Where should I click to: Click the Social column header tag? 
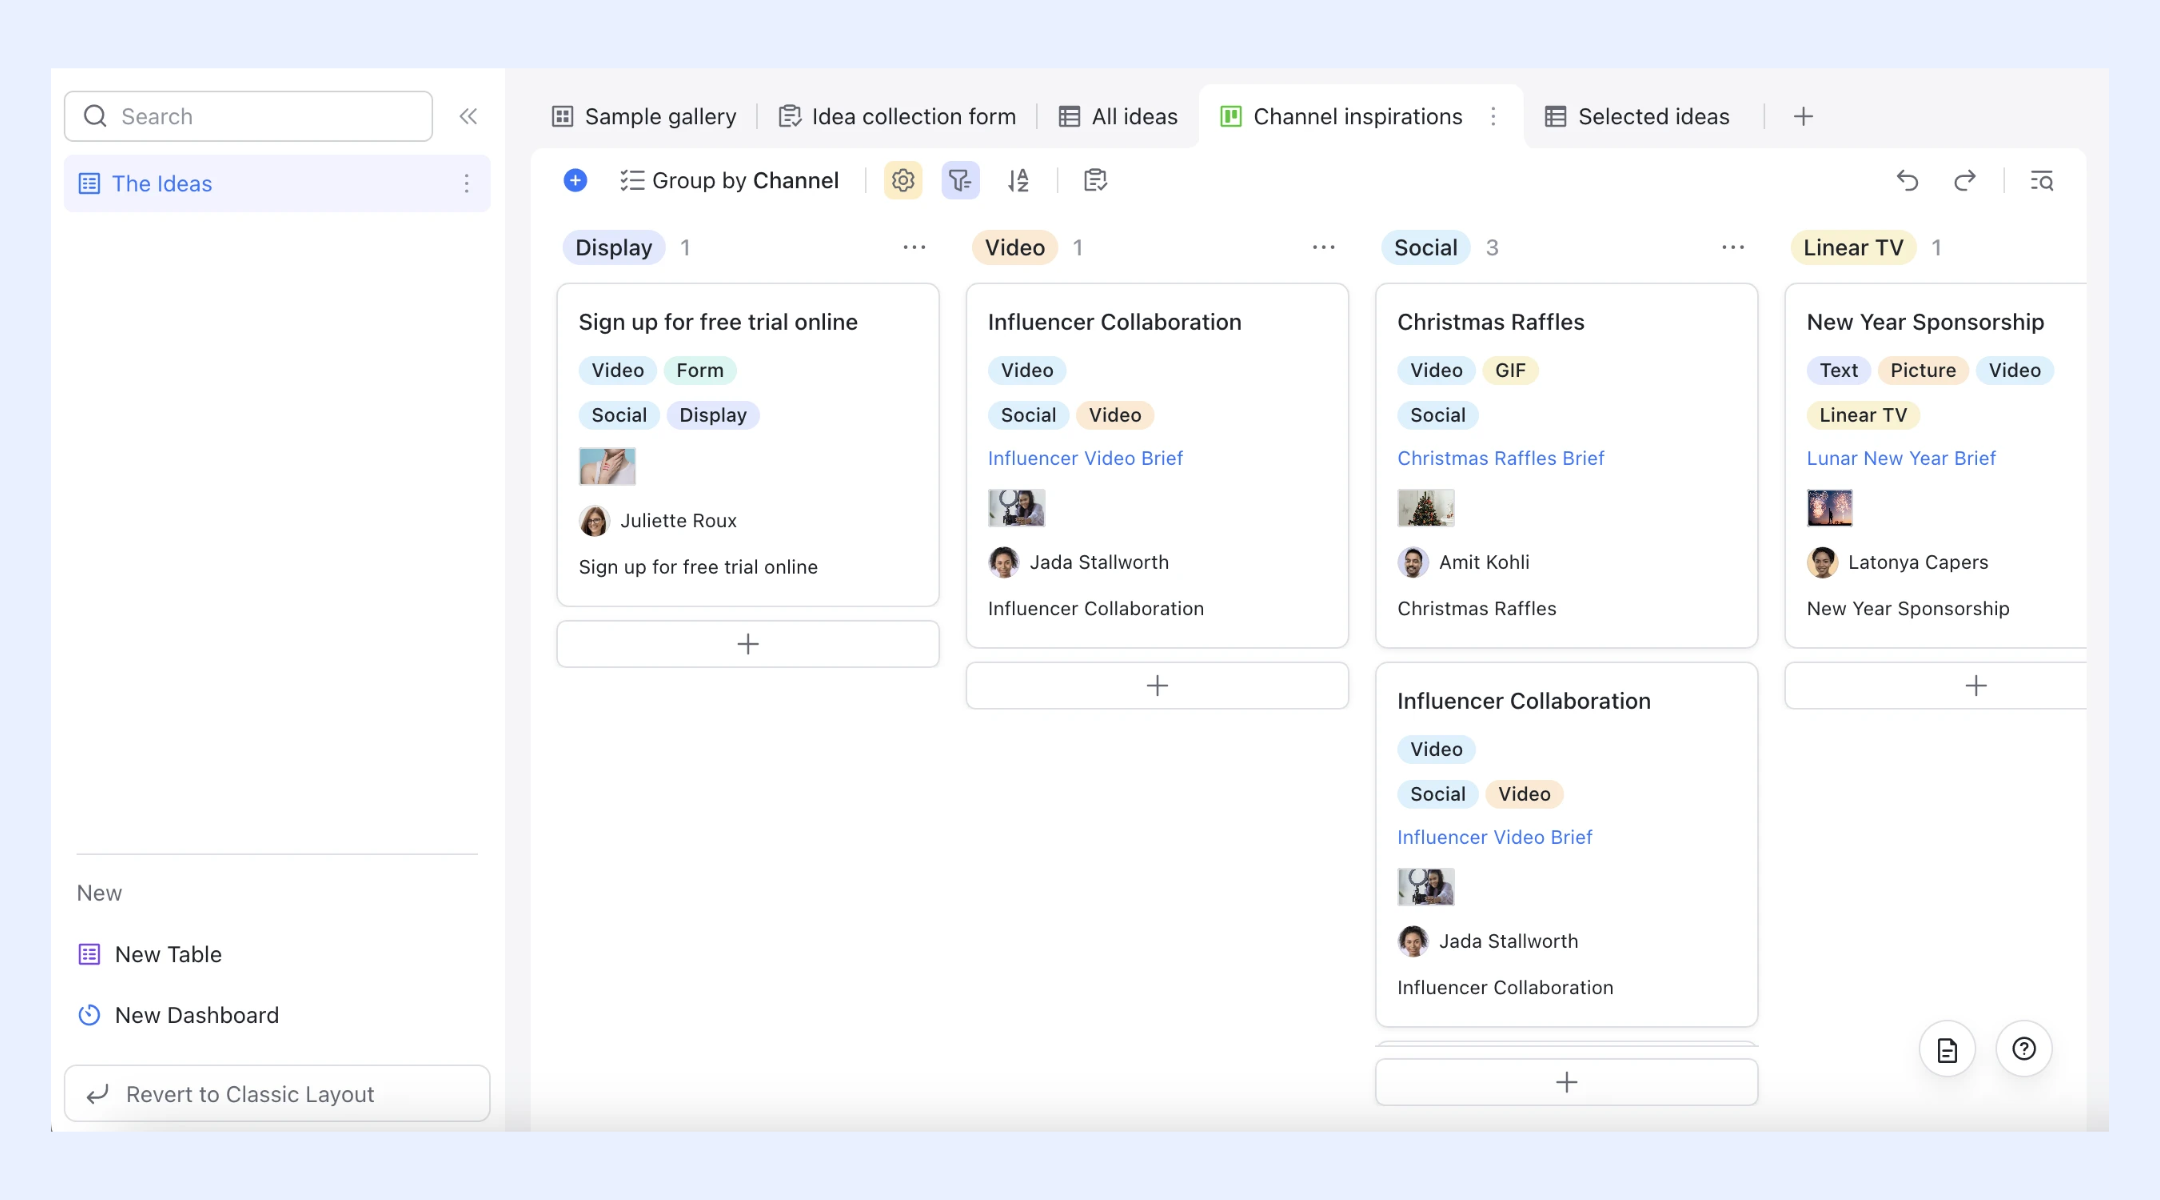coord(1425,247)
